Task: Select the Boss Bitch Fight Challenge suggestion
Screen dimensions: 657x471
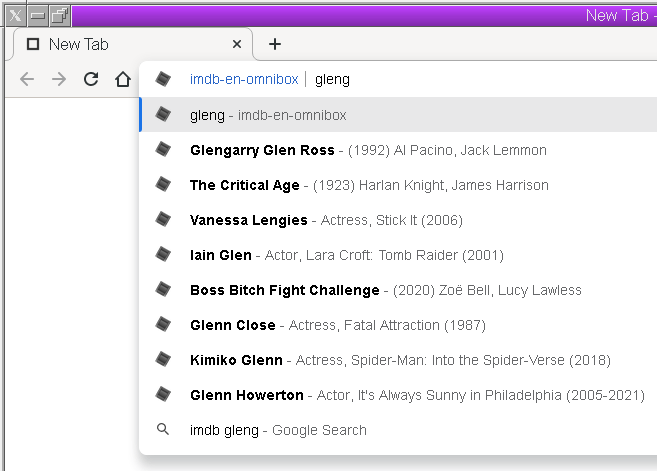Action: [398, 290]
